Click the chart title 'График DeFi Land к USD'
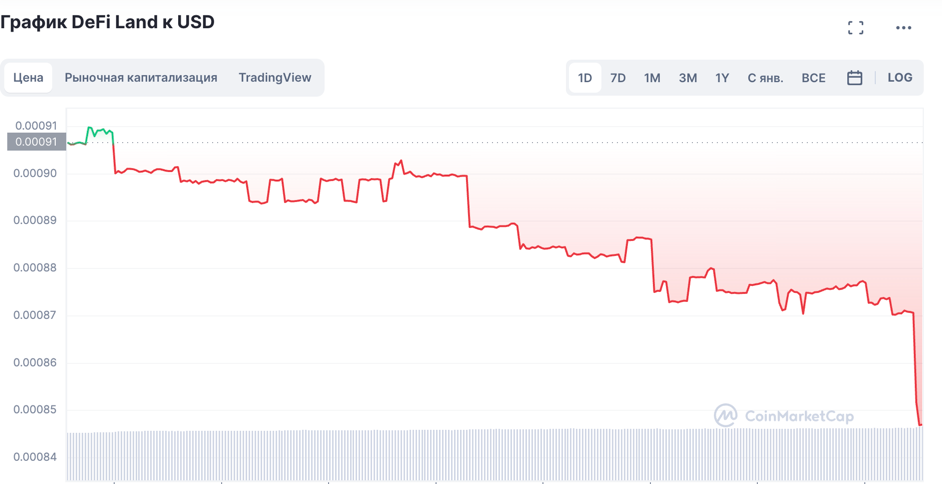The width and height of the screenshot is (942, 484). click(108, 22)
